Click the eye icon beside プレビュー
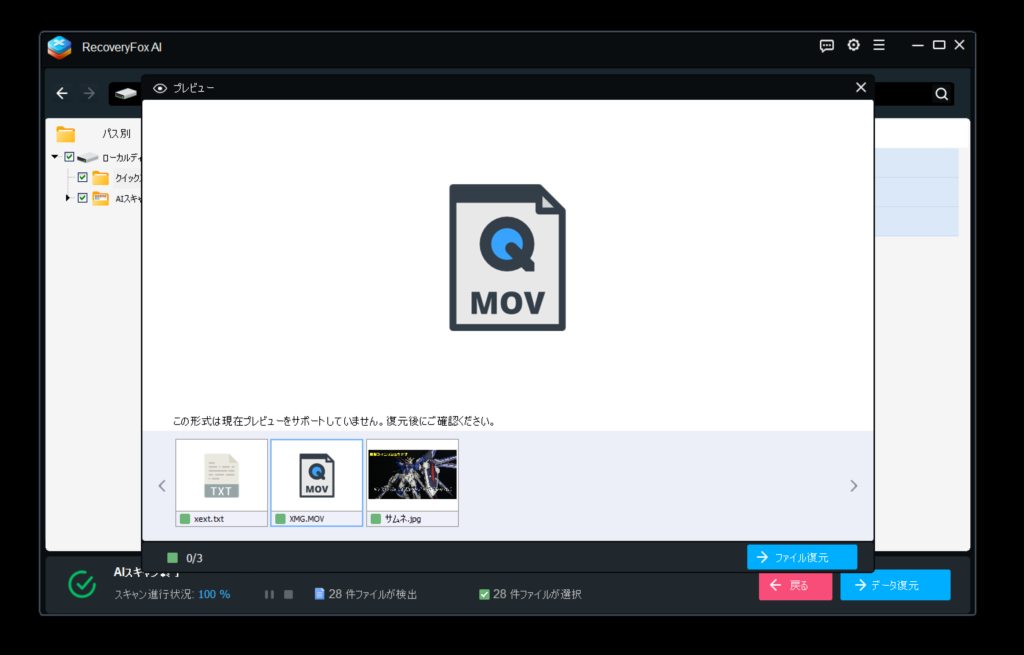 [x=160, y=88]
